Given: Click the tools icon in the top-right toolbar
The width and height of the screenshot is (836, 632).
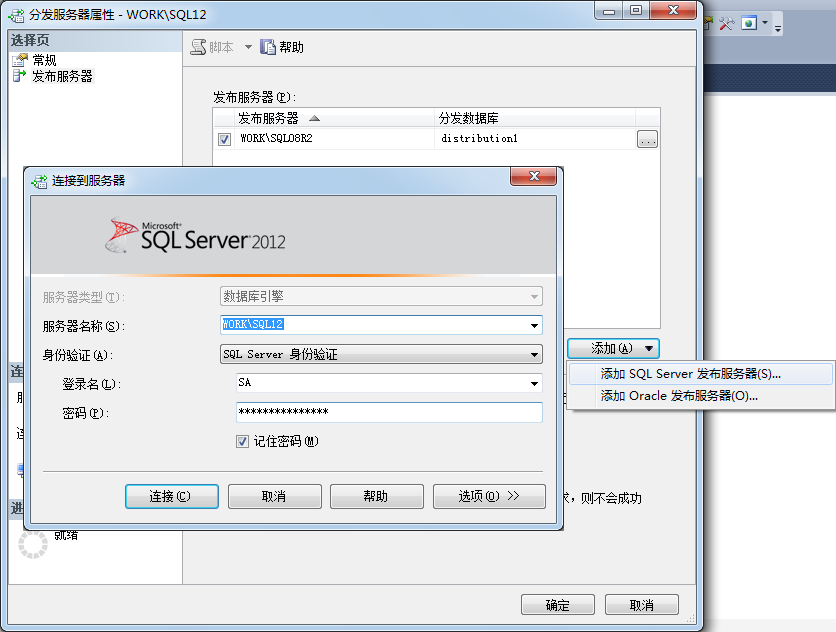Looking at the screenshot, I should [727, 23].
